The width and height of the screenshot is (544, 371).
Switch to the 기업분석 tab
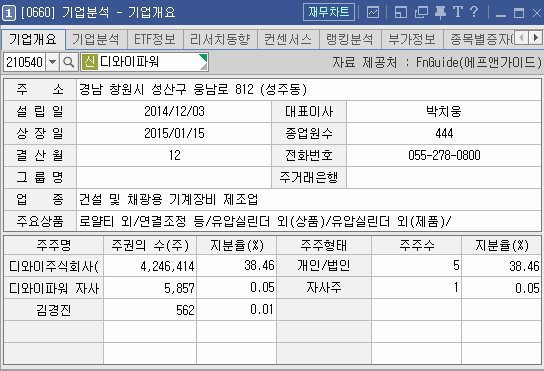click(x=96, y=39)
